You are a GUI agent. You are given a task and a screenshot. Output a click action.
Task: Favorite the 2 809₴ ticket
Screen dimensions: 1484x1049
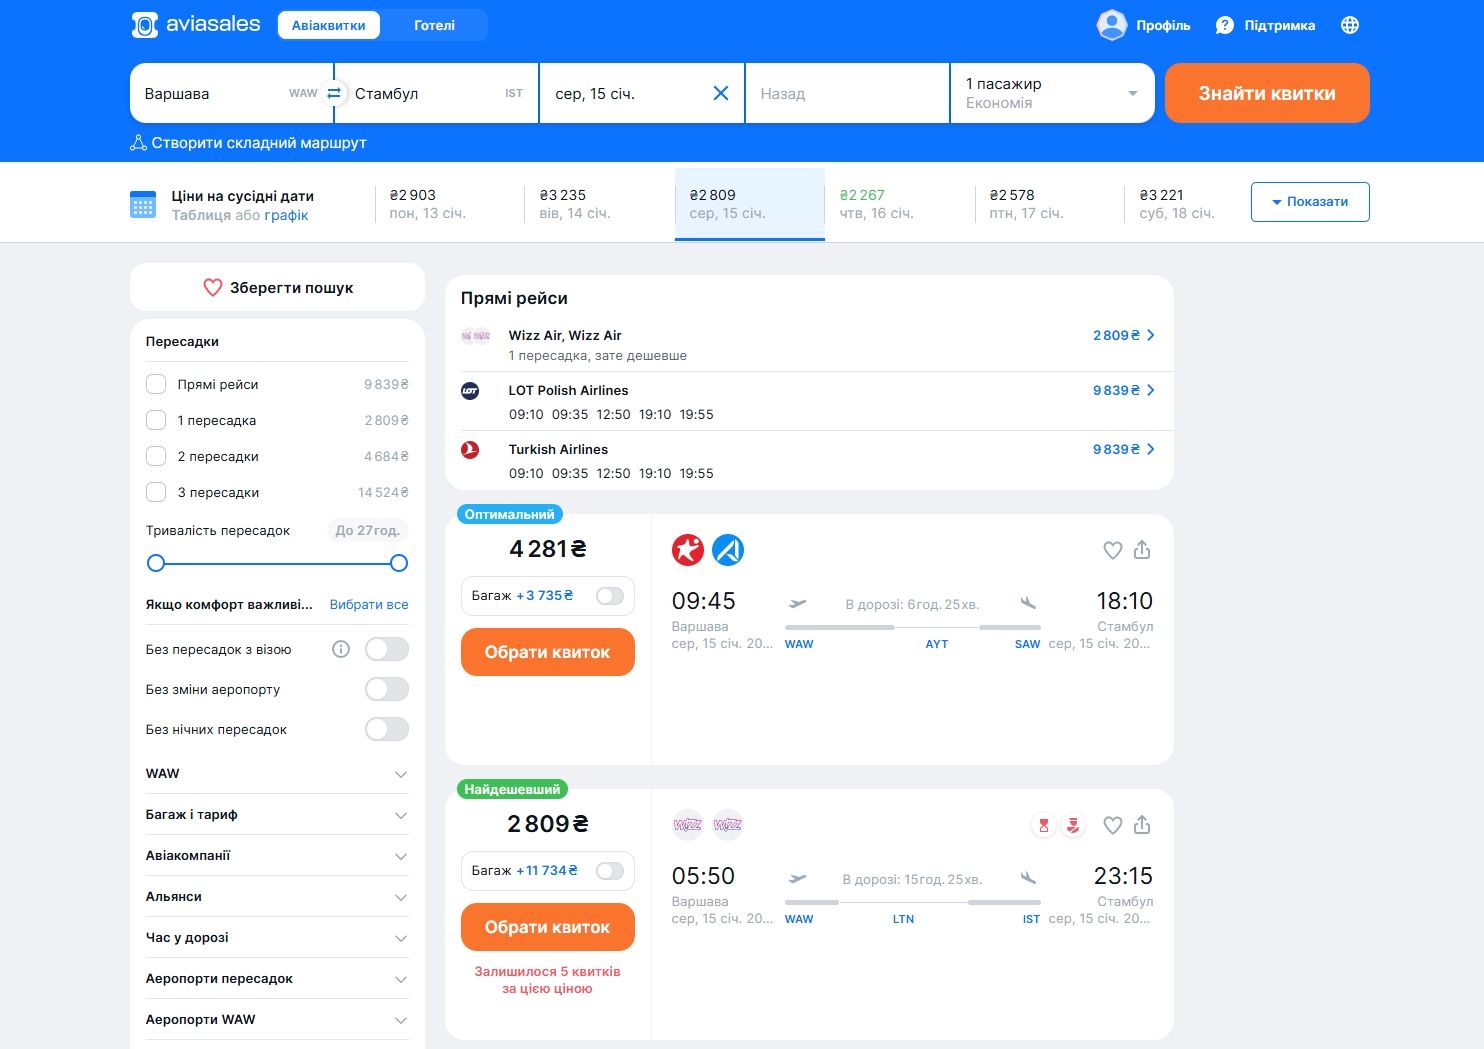coord(1113,825)
